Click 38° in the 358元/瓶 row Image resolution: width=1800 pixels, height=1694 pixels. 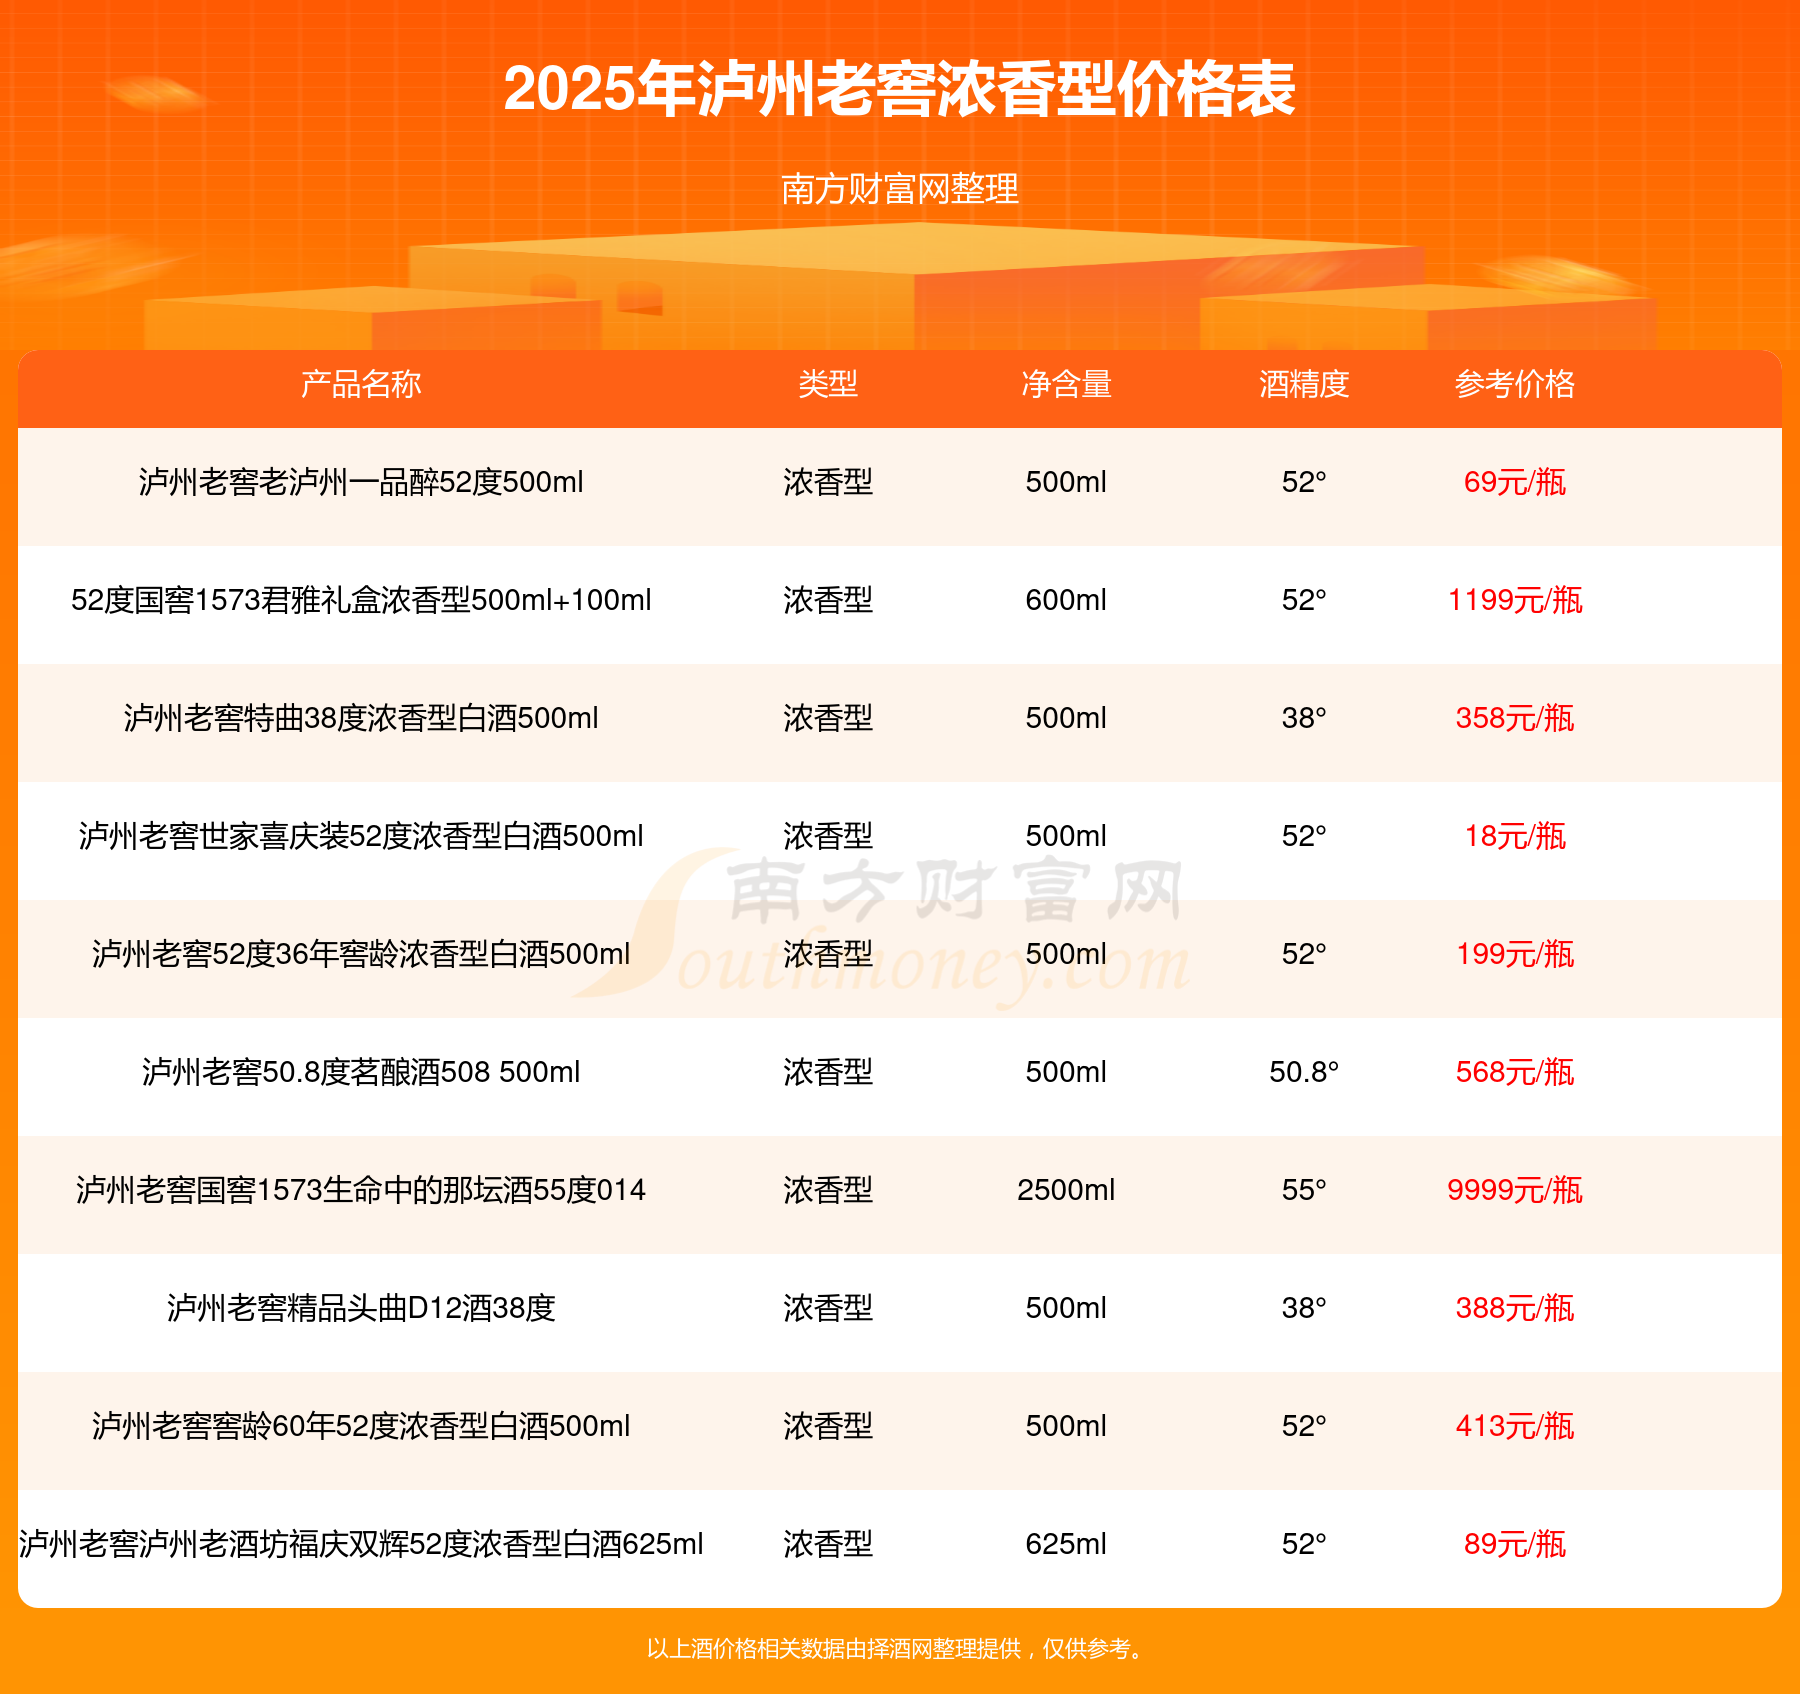[x=1304, y=718]
